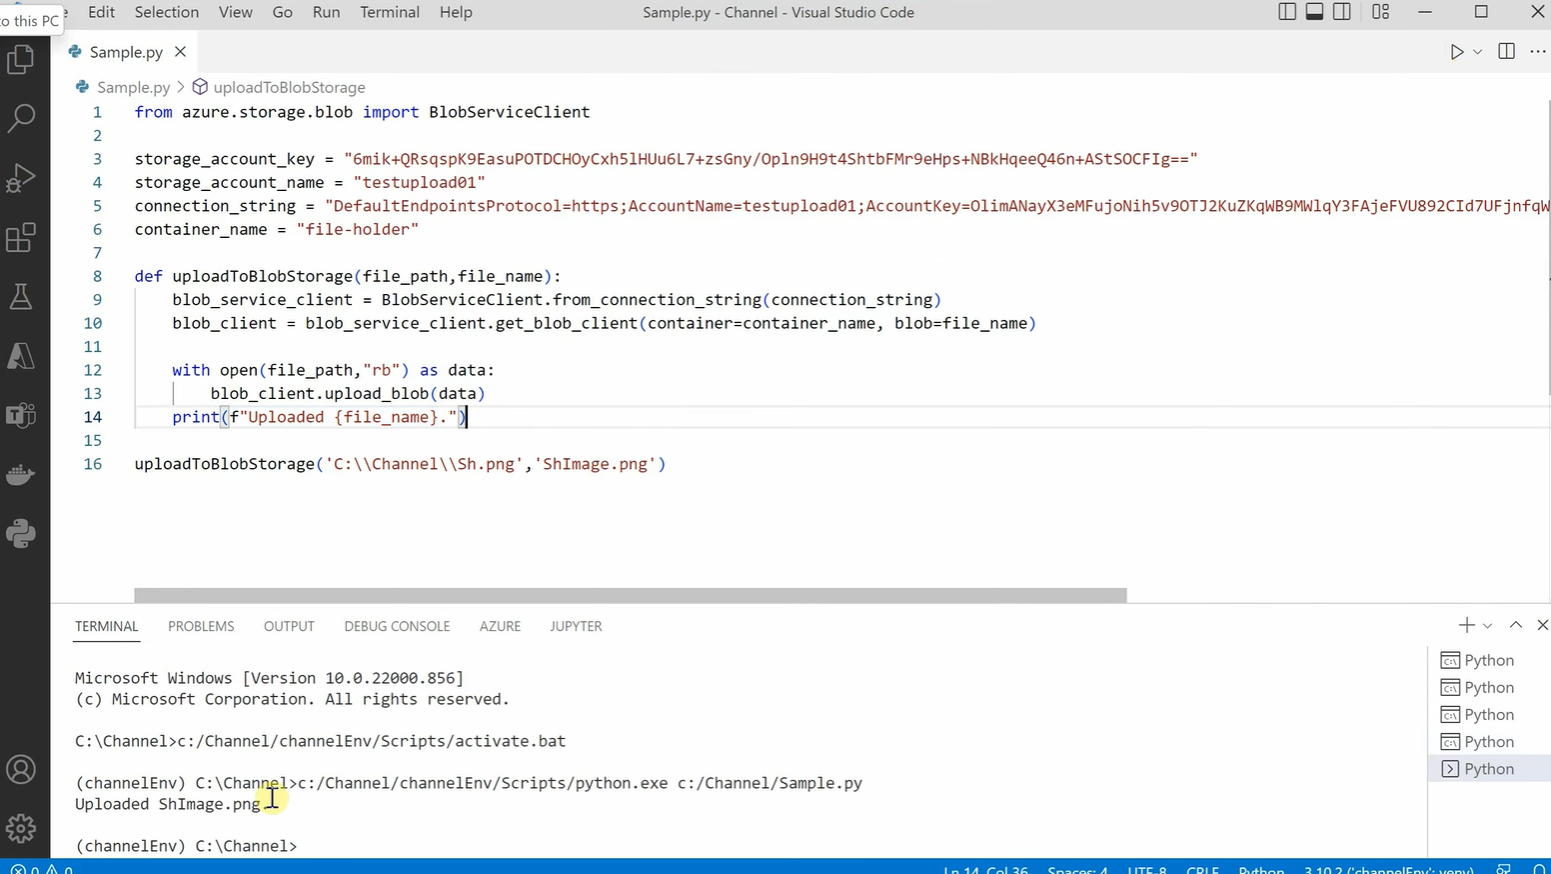Select the Search icon in activity bar
Viewport: 1551px width, 874px height.
[x=21, y=118]
